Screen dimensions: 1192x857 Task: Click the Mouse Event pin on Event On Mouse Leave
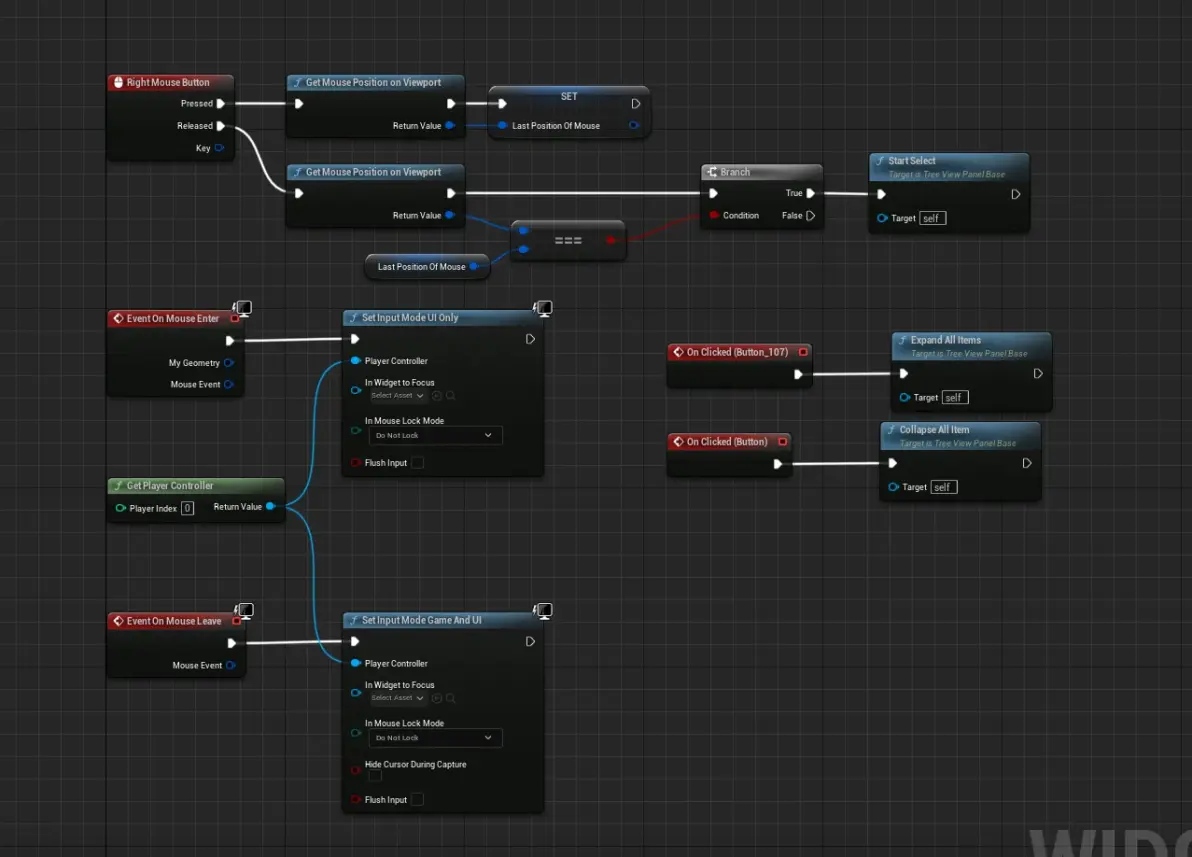click(230, 665)
